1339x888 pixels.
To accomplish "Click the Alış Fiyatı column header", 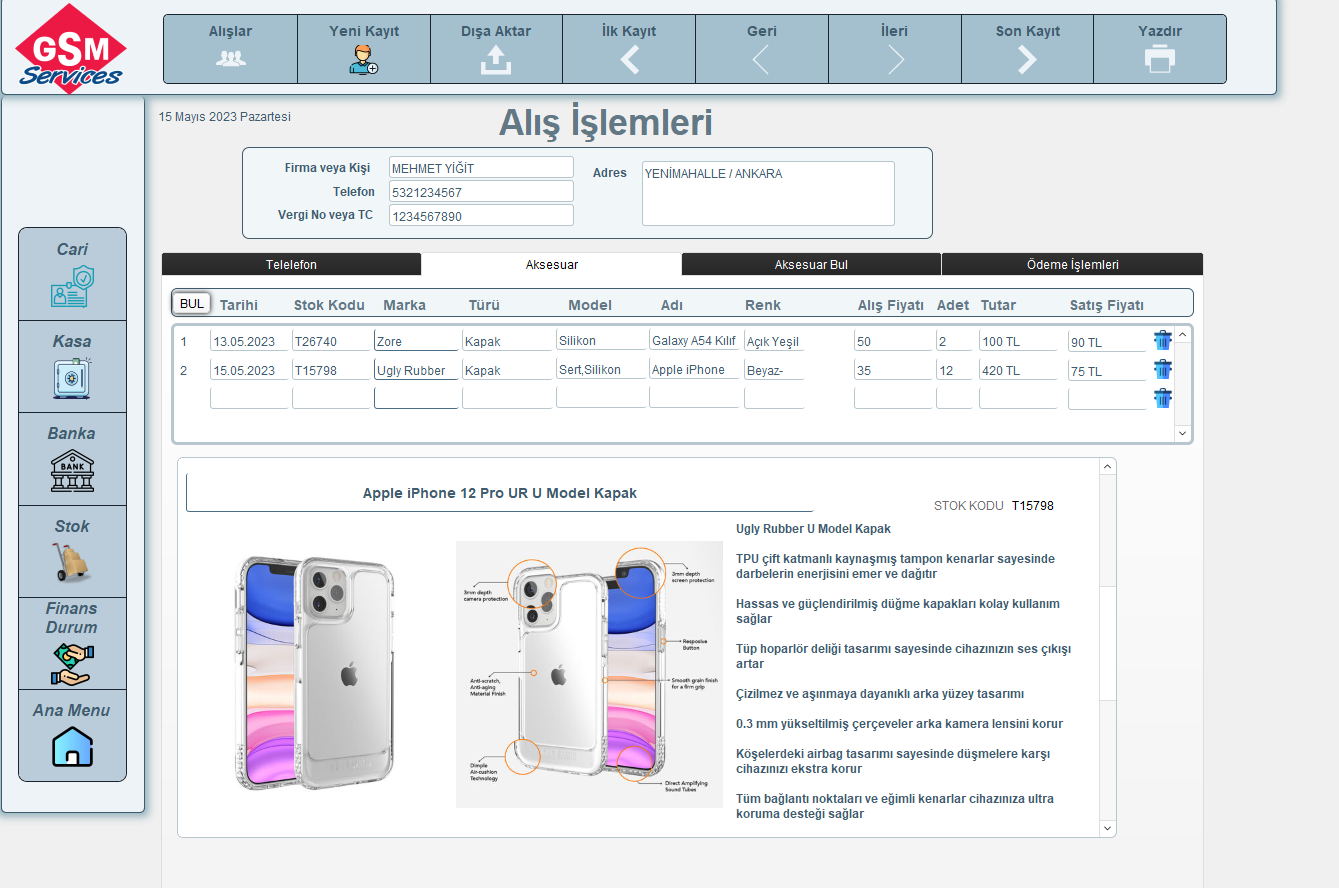I will tap(891, 305).
